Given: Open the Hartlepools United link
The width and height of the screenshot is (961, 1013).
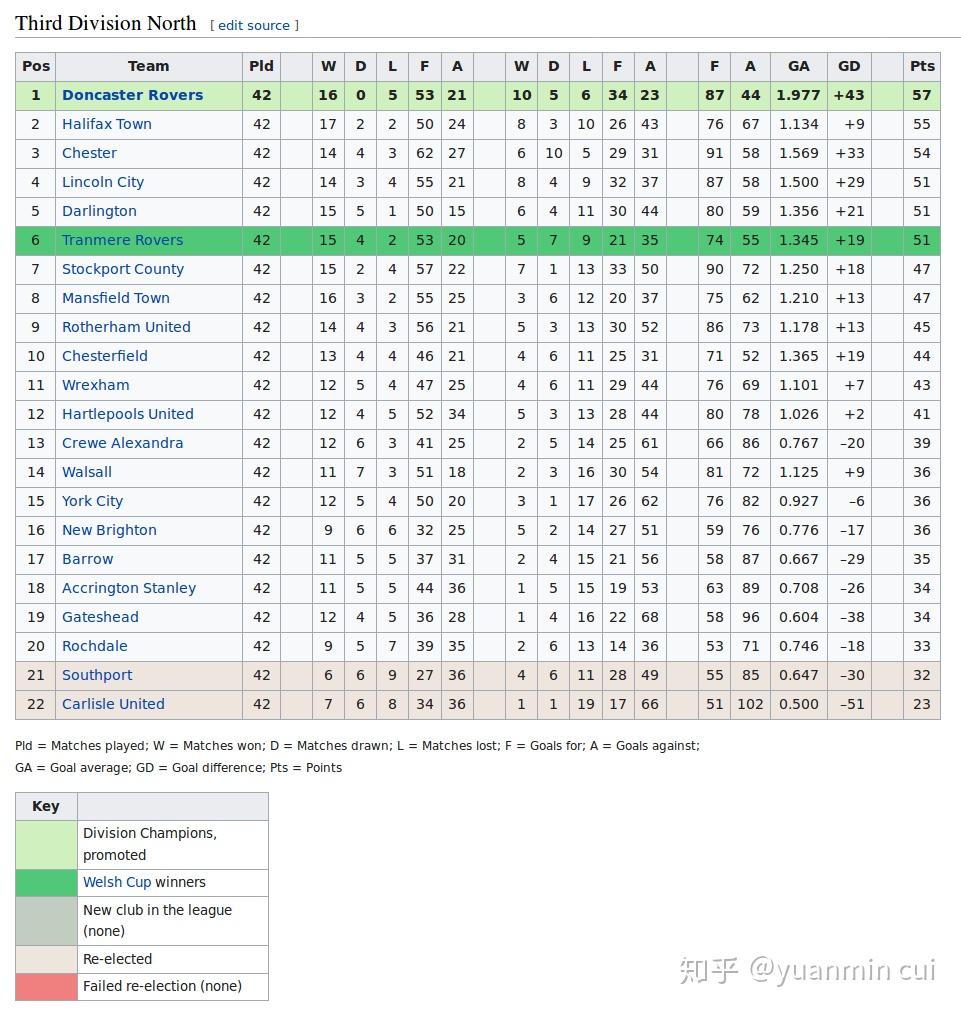Looking at the screenshot, I should (x=128, y=414).
